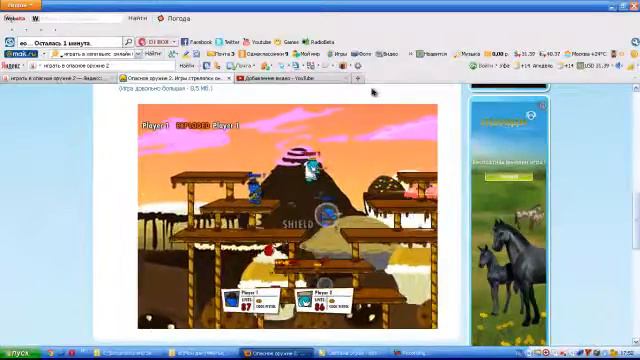Image resolution: width=640 pixels, height=360 pixels.
Task: Click the Ey 40.37 euro rate item
Action: tap(549, 54)
